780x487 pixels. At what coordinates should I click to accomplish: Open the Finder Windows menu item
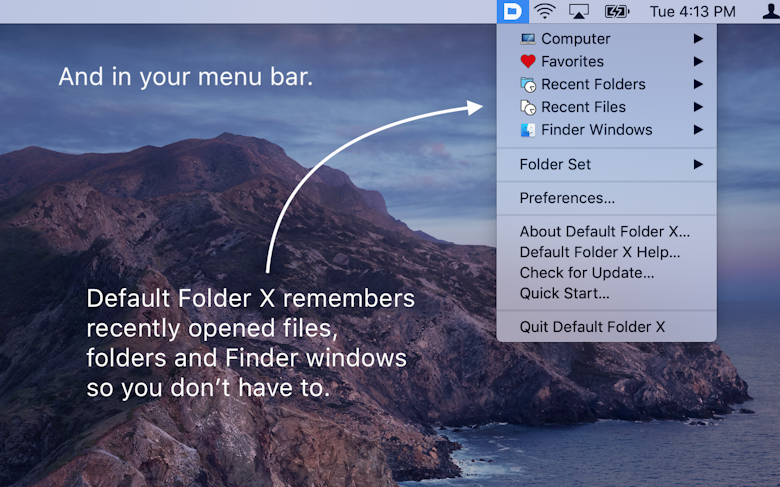point(607,130)
